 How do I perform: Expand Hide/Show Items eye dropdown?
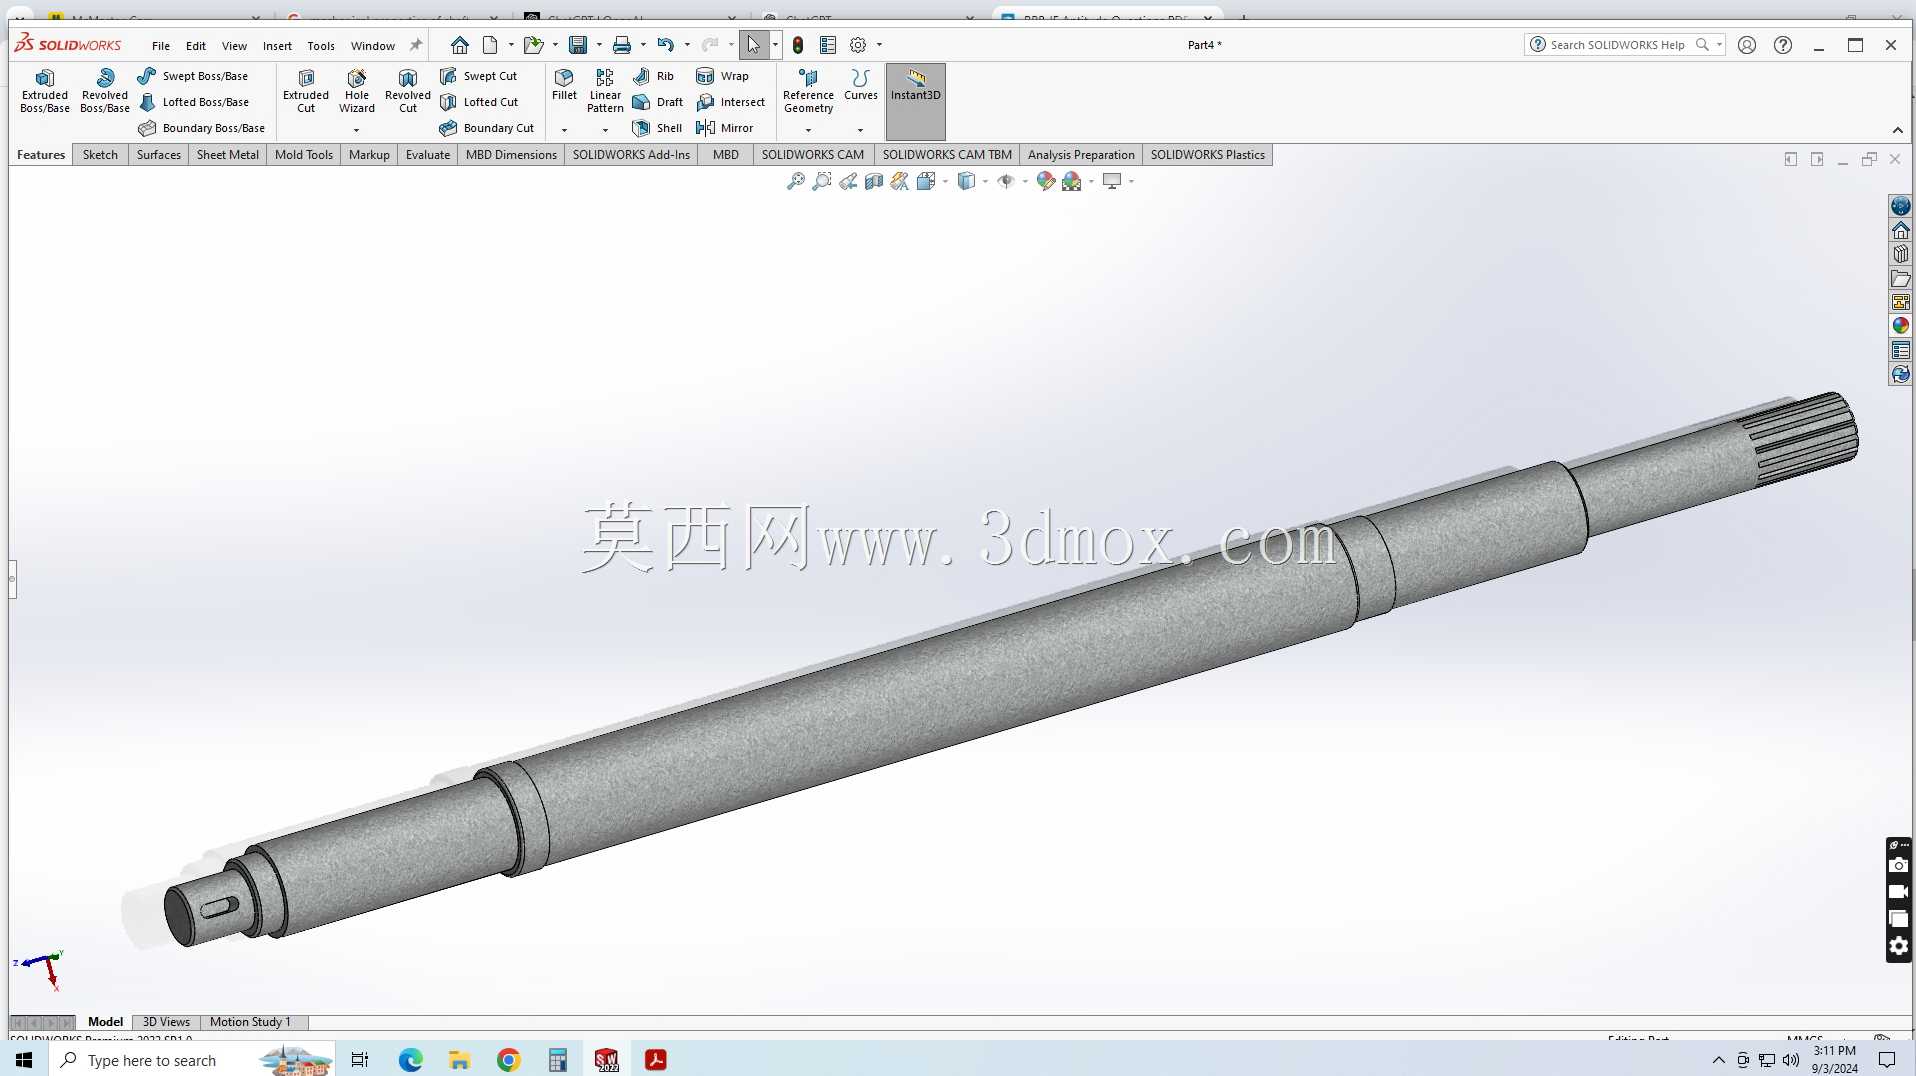point(1025,181)
